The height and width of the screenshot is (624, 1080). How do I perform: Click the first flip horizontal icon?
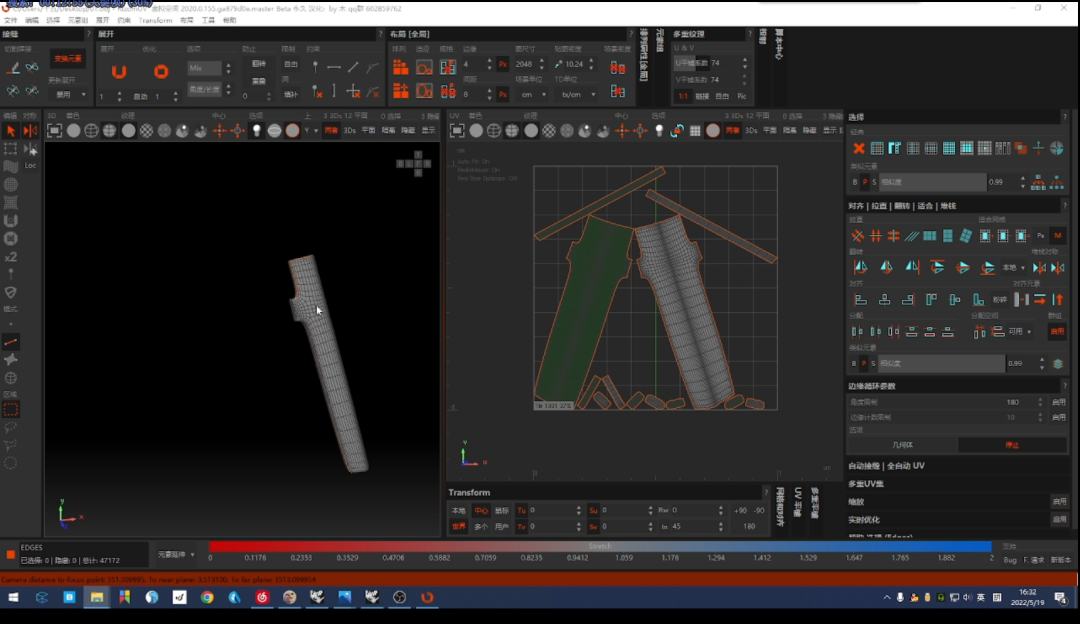[860, 267]
